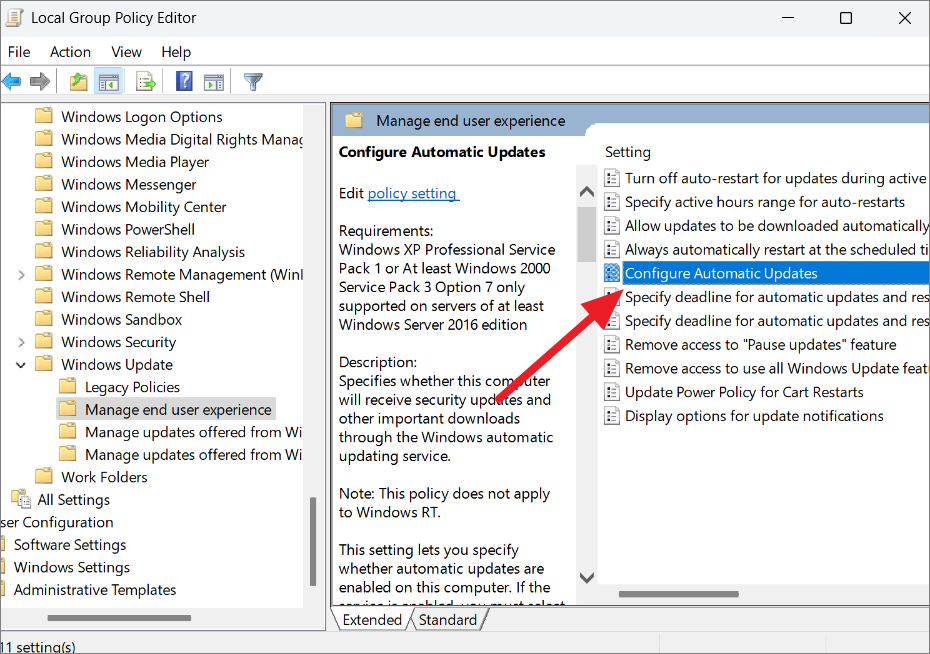Open the Action menu

[x=70, y=52]
